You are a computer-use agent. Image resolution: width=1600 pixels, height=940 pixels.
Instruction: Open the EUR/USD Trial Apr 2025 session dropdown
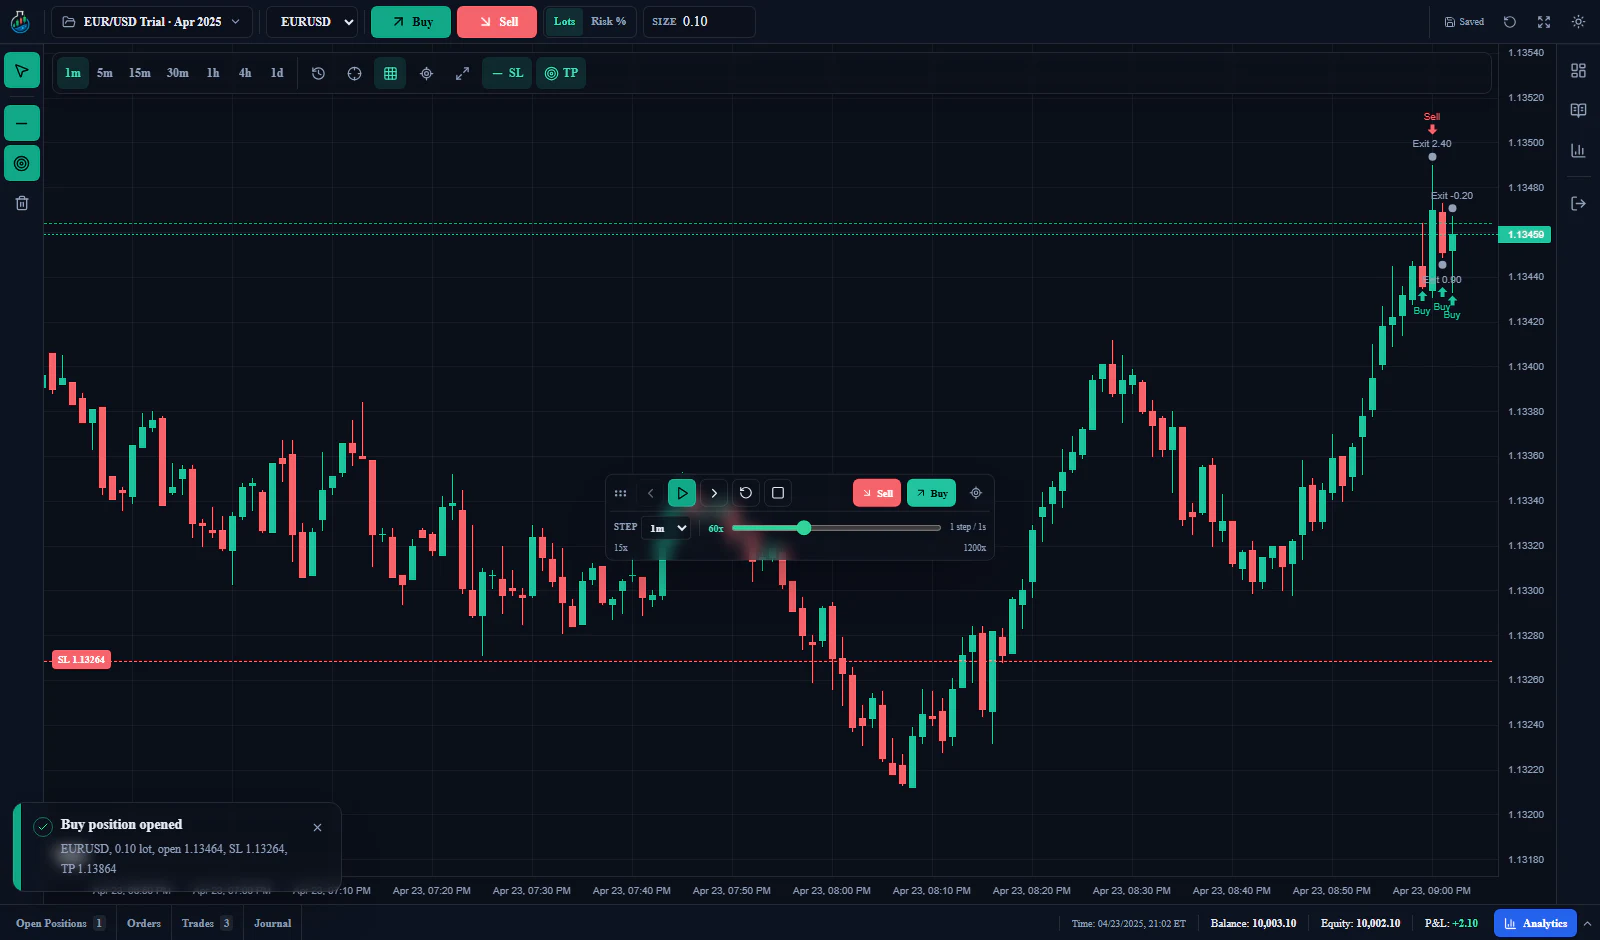click(152, 22)
